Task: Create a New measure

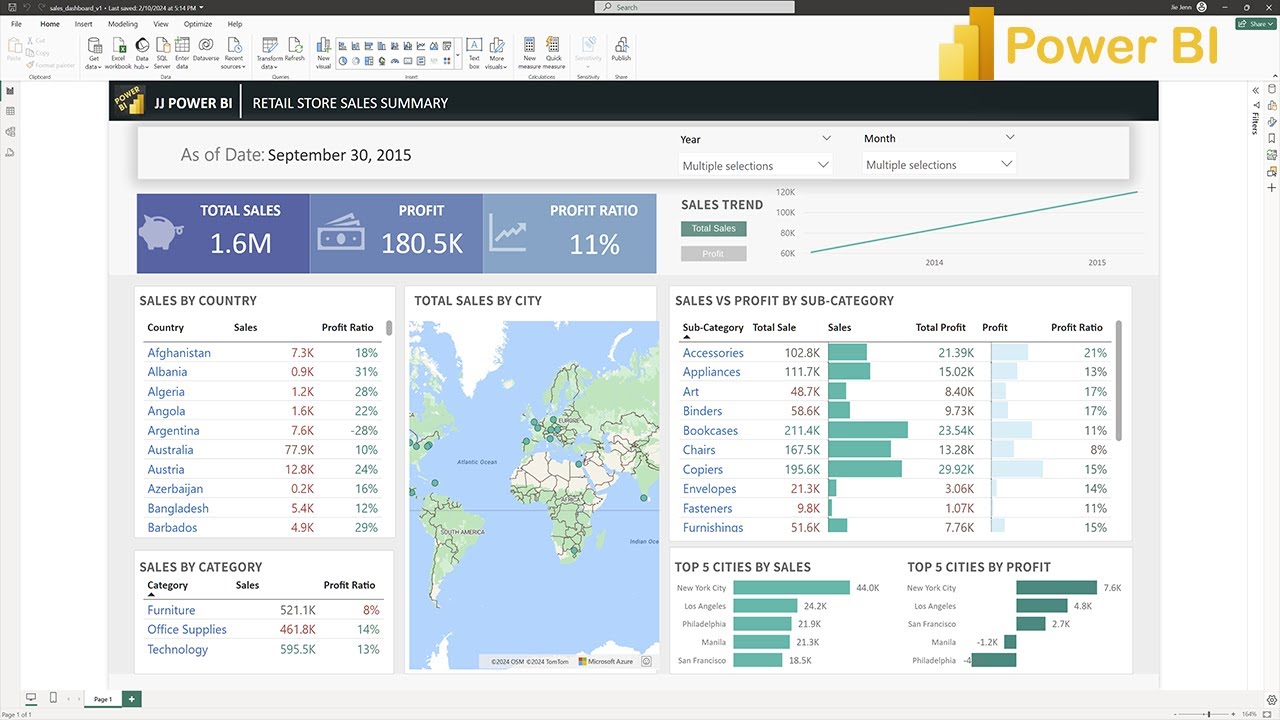Action: tap(529, 53)
